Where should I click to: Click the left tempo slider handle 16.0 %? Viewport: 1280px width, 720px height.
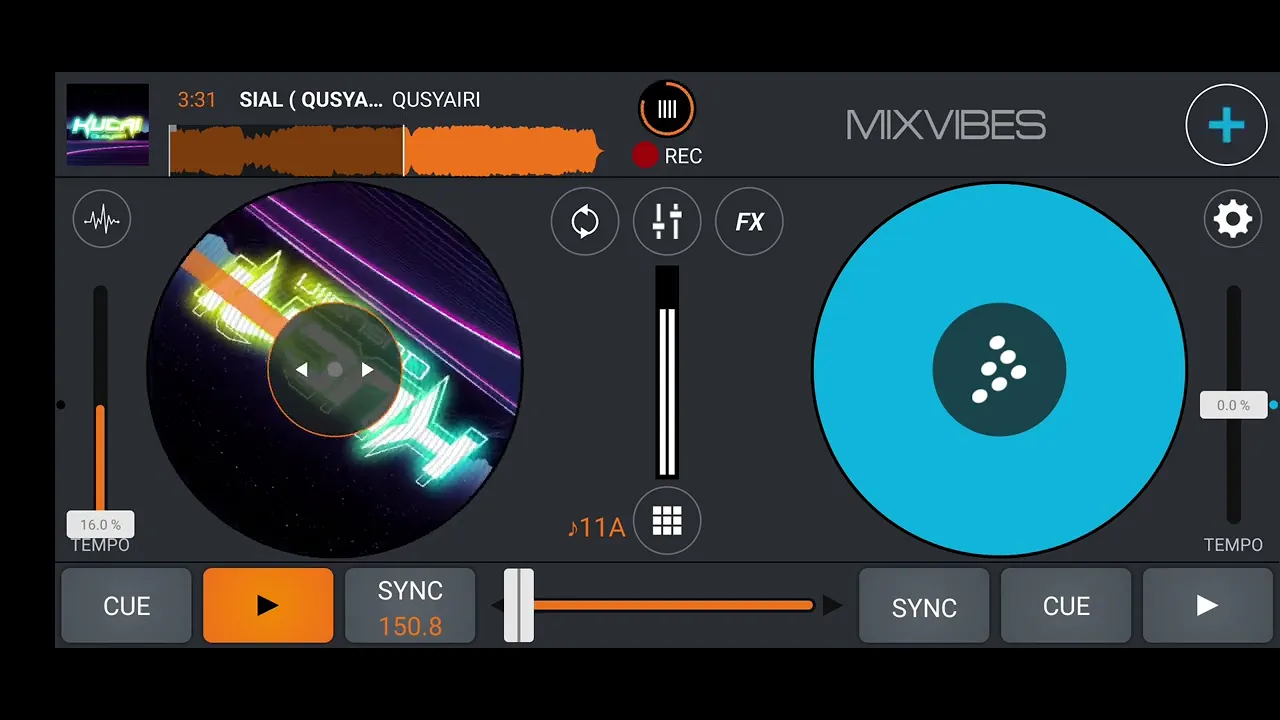100,525
